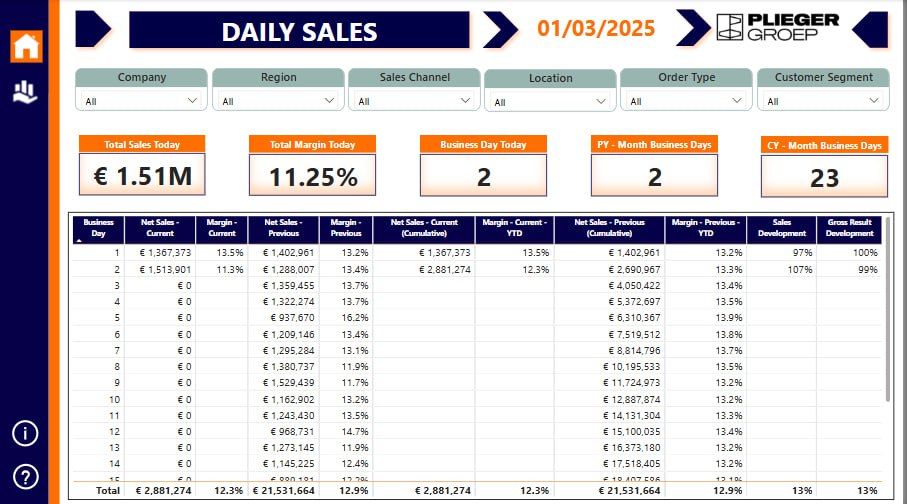Click the Margin - Previous YTD column header

[706, 228]
